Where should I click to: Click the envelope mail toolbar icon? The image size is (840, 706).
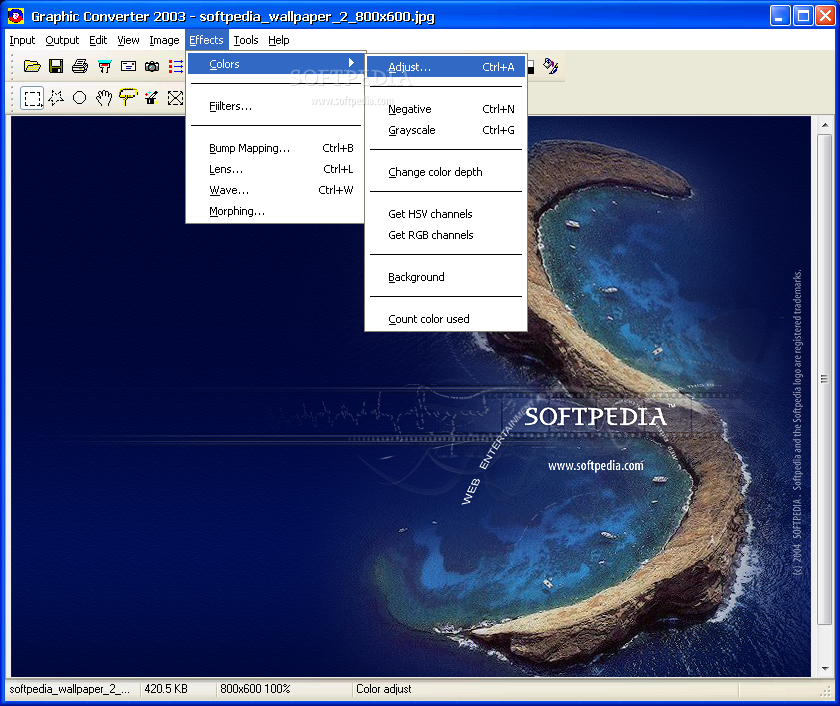point(128,66)
